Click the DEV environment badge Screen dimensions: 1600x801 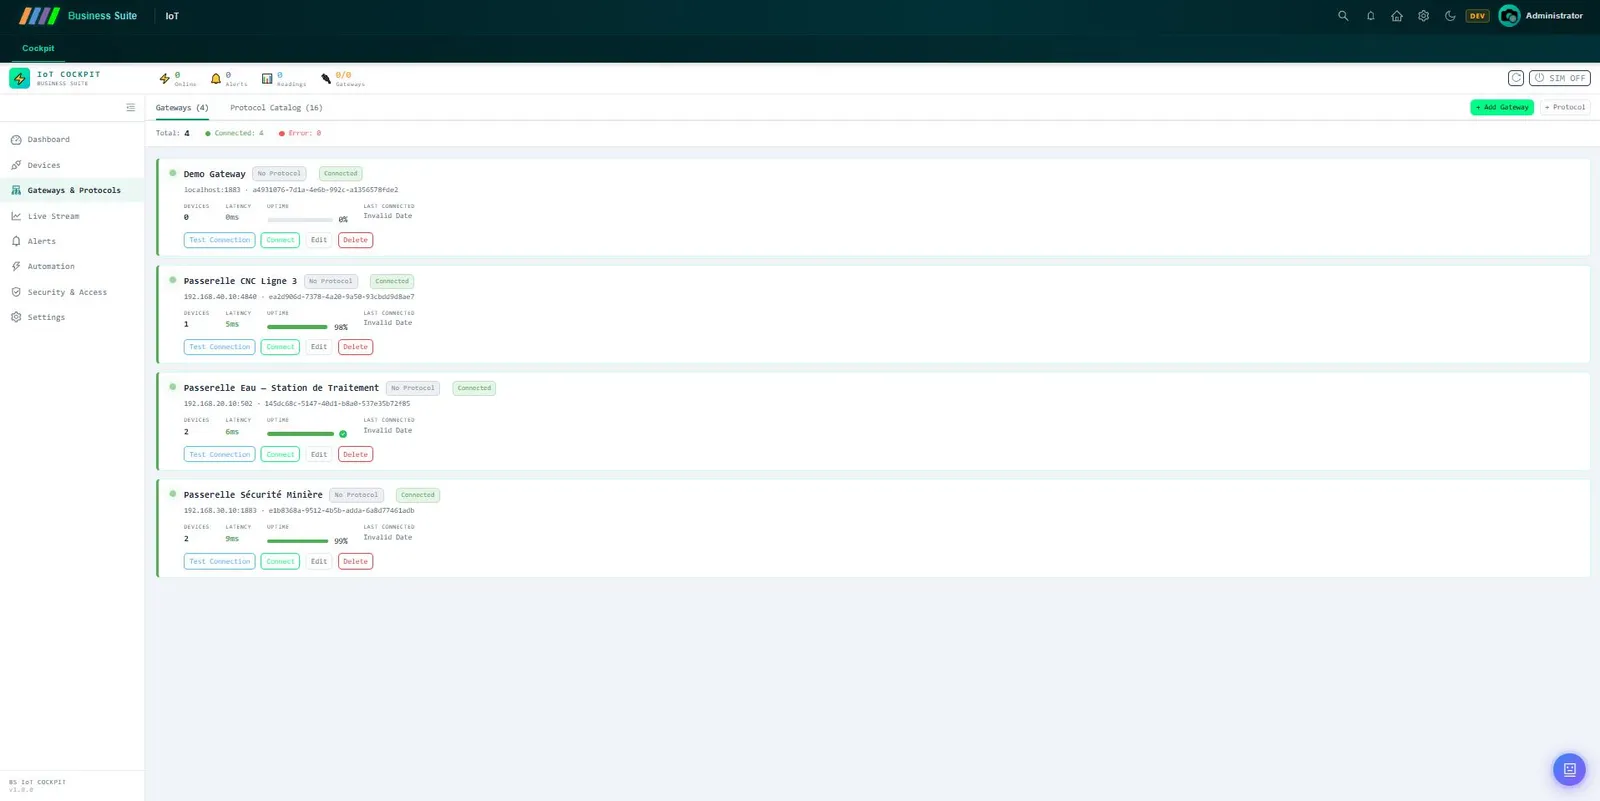coord(1477,16)
